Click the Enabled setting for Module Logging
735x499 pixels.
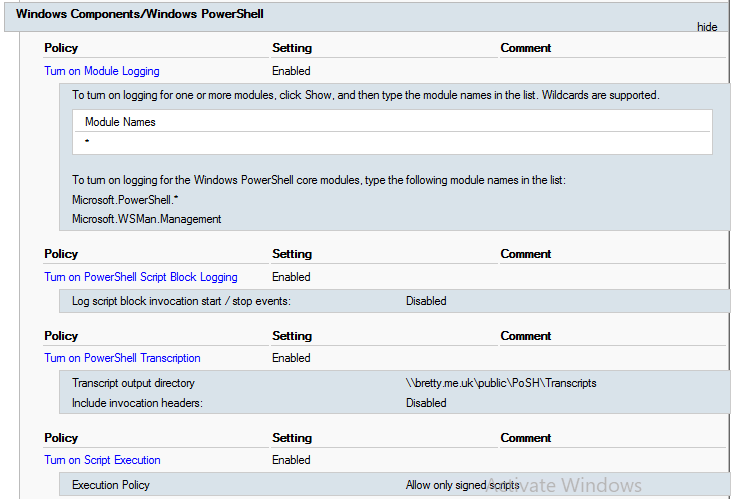click(291, 71)
